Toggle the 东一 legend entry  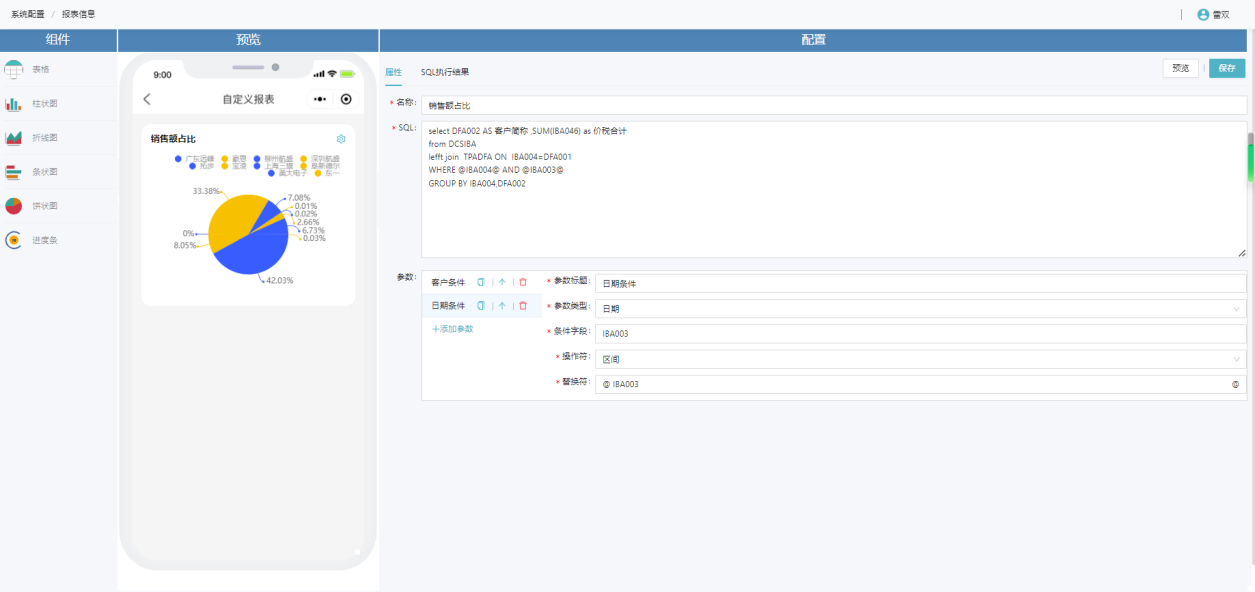(x=326, y=173)
